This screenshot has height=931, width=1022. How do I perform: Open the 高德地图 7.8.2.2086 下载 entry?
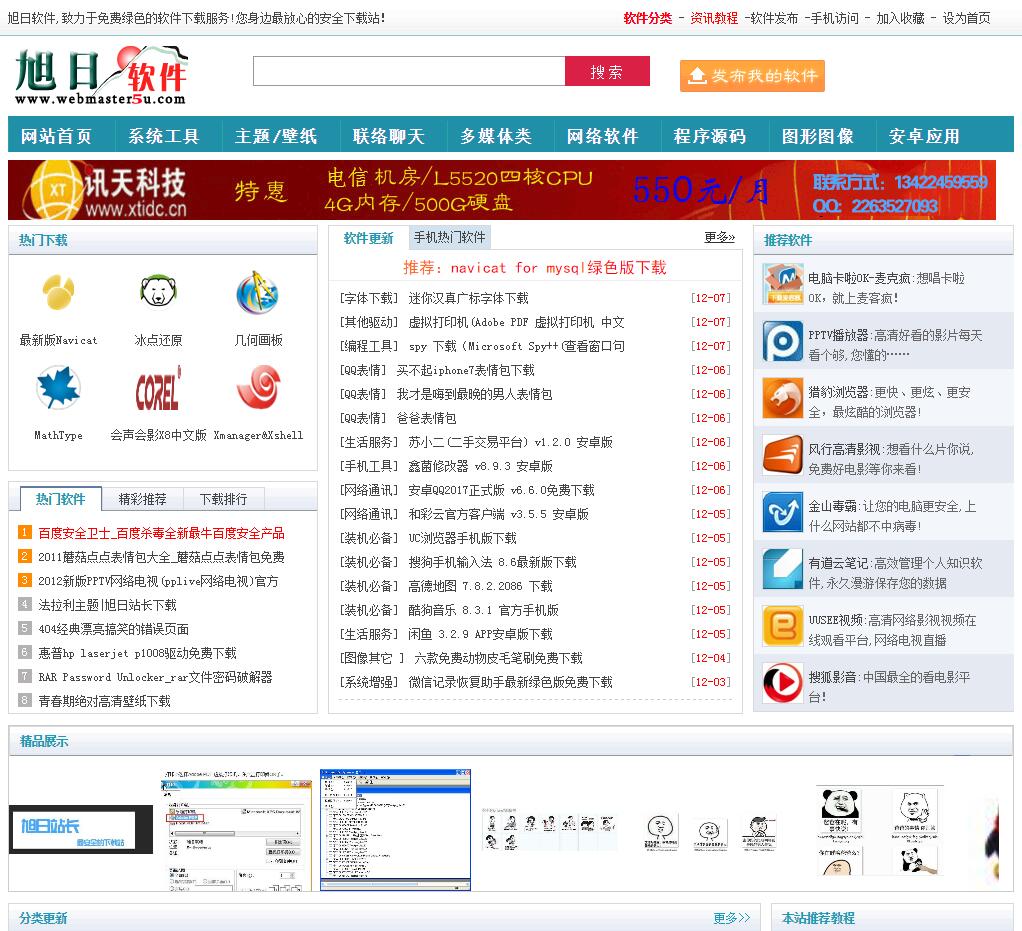(x=480, y=586)
